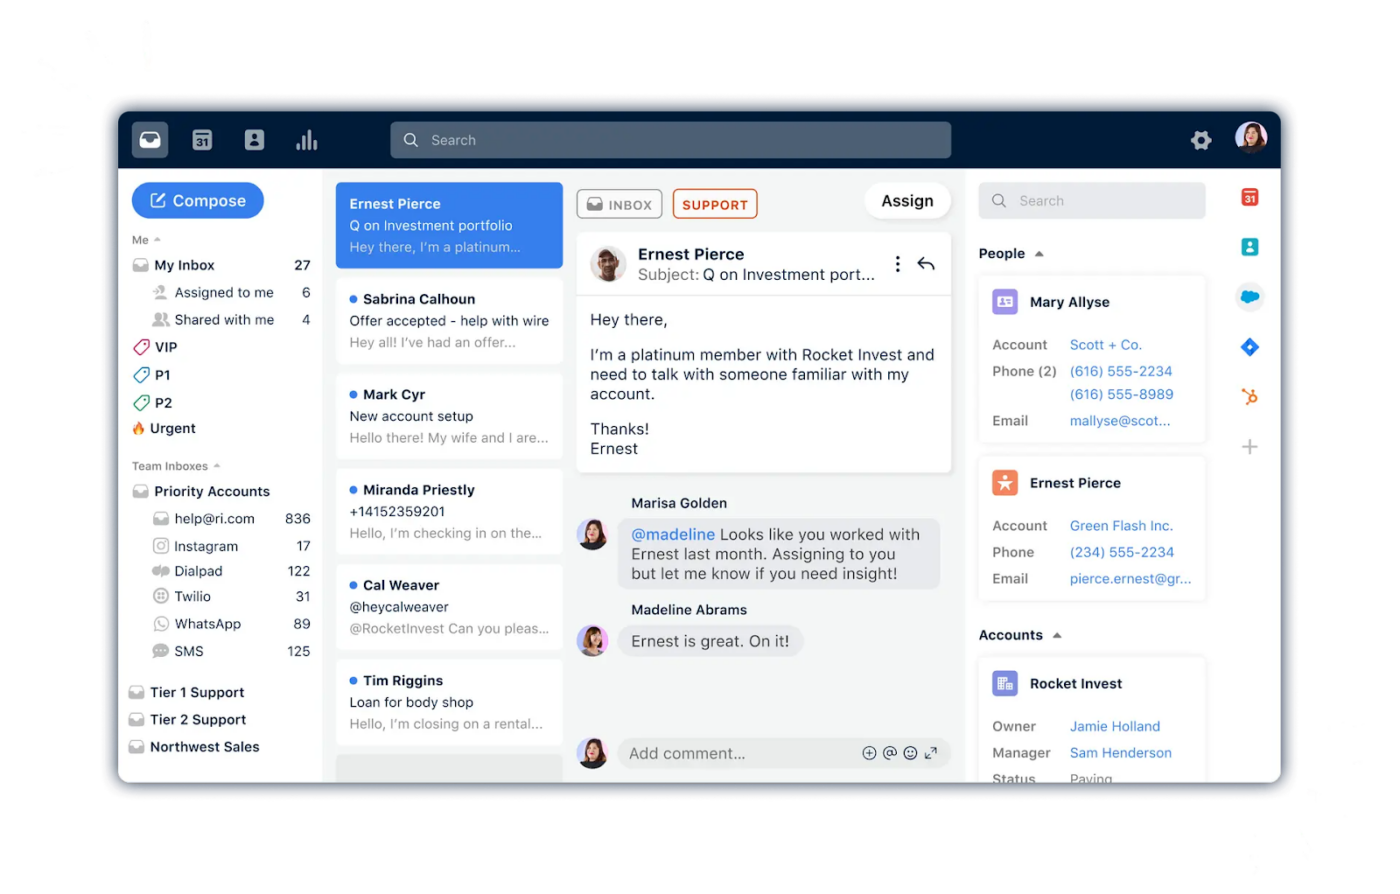This screenshot has width=1400, height=894.
Task: Click the Assign button
Action: point(907,201)
